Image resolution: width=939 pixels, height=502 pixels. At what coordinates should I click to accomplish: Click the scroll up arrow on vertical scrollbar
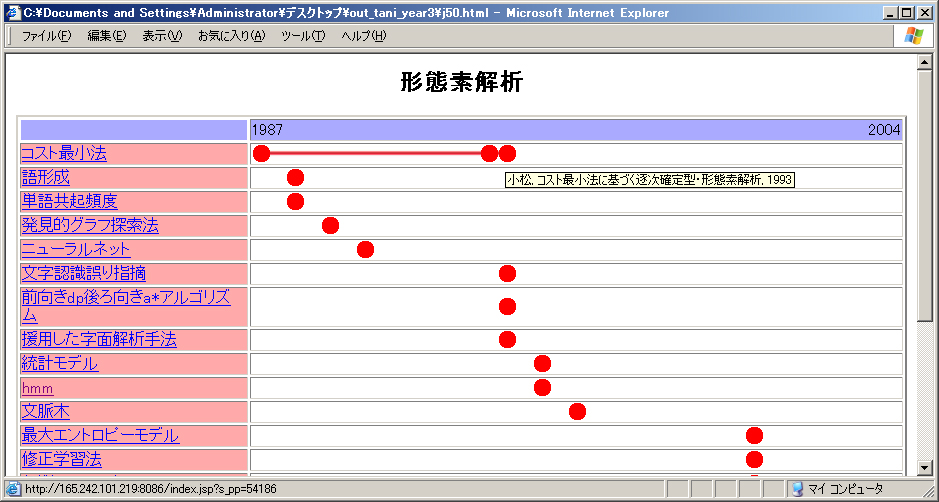click(925, 62)
